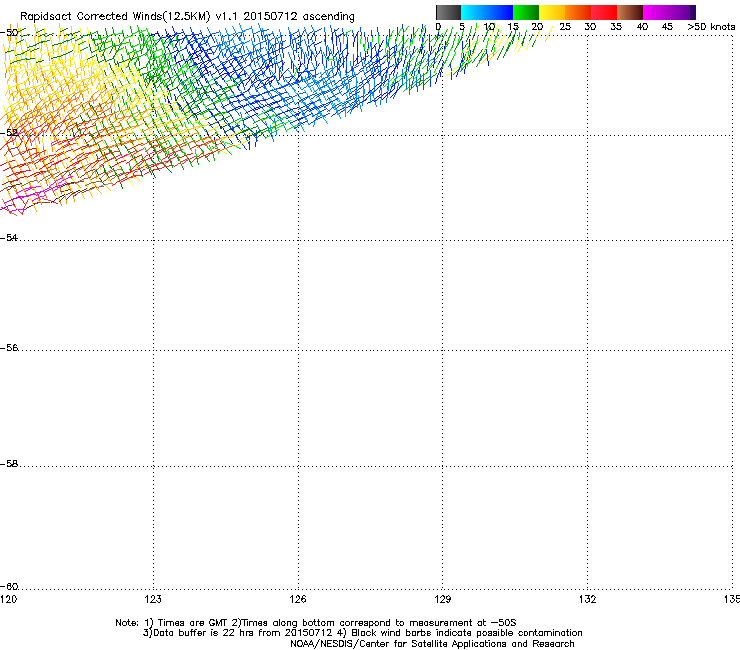Click the longitude label 126
Viewport: 740px width, 650px height.
(x=298, y=599)
